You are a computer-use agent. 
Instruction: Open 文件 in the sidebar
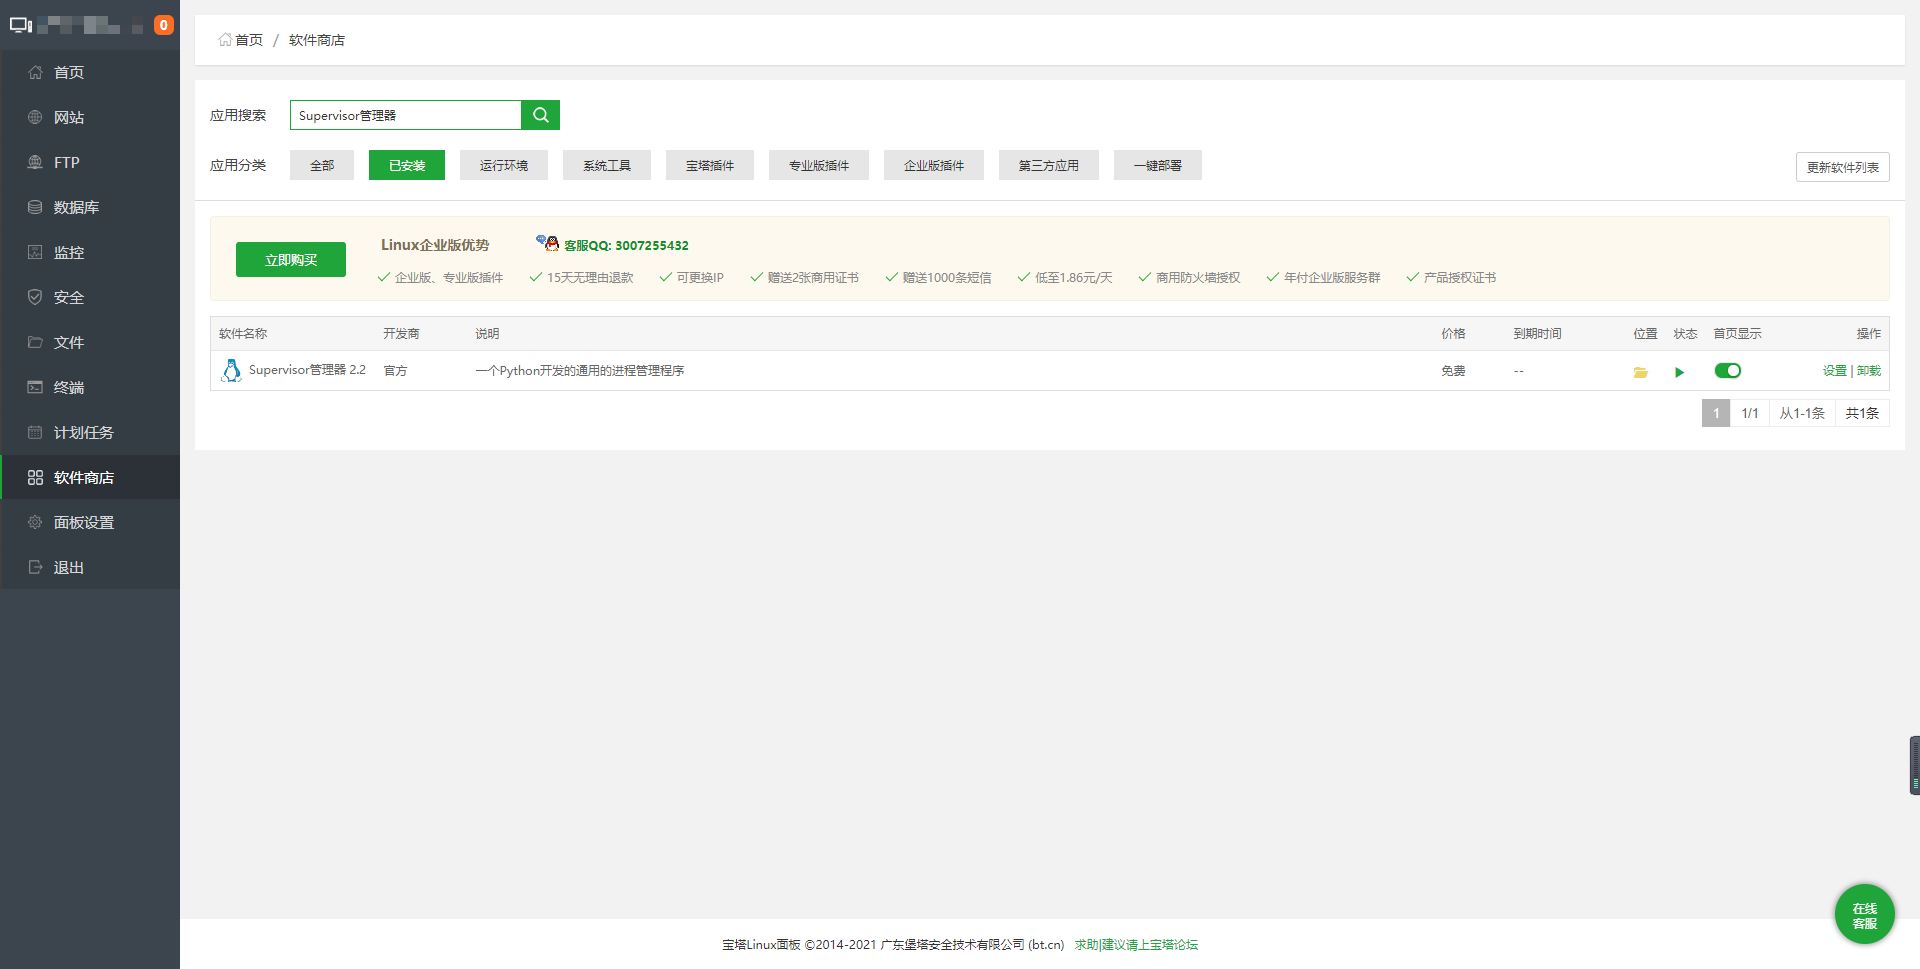point(90,342)
